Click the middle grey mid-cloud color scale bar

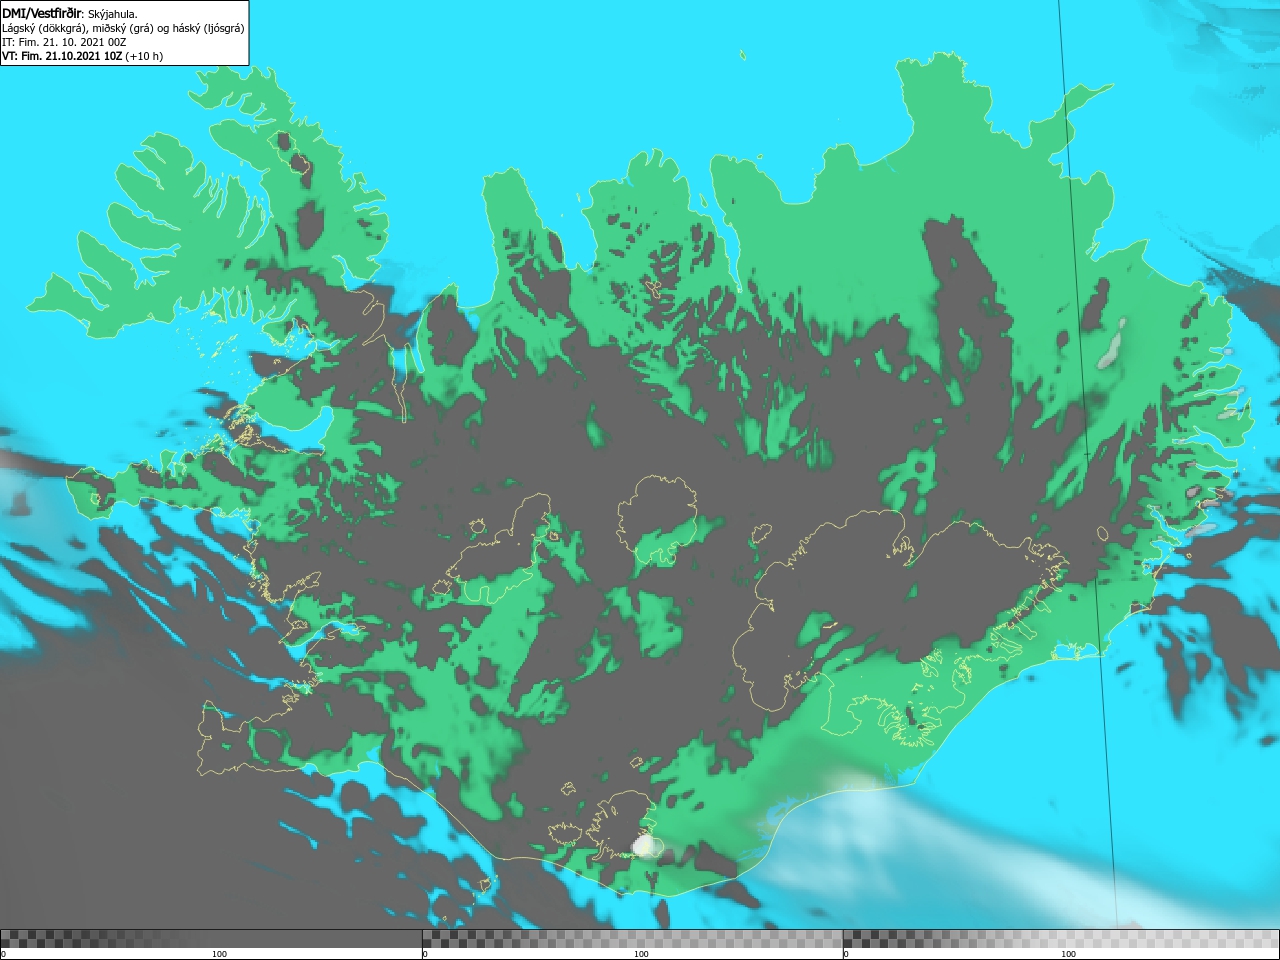point(632,939)
